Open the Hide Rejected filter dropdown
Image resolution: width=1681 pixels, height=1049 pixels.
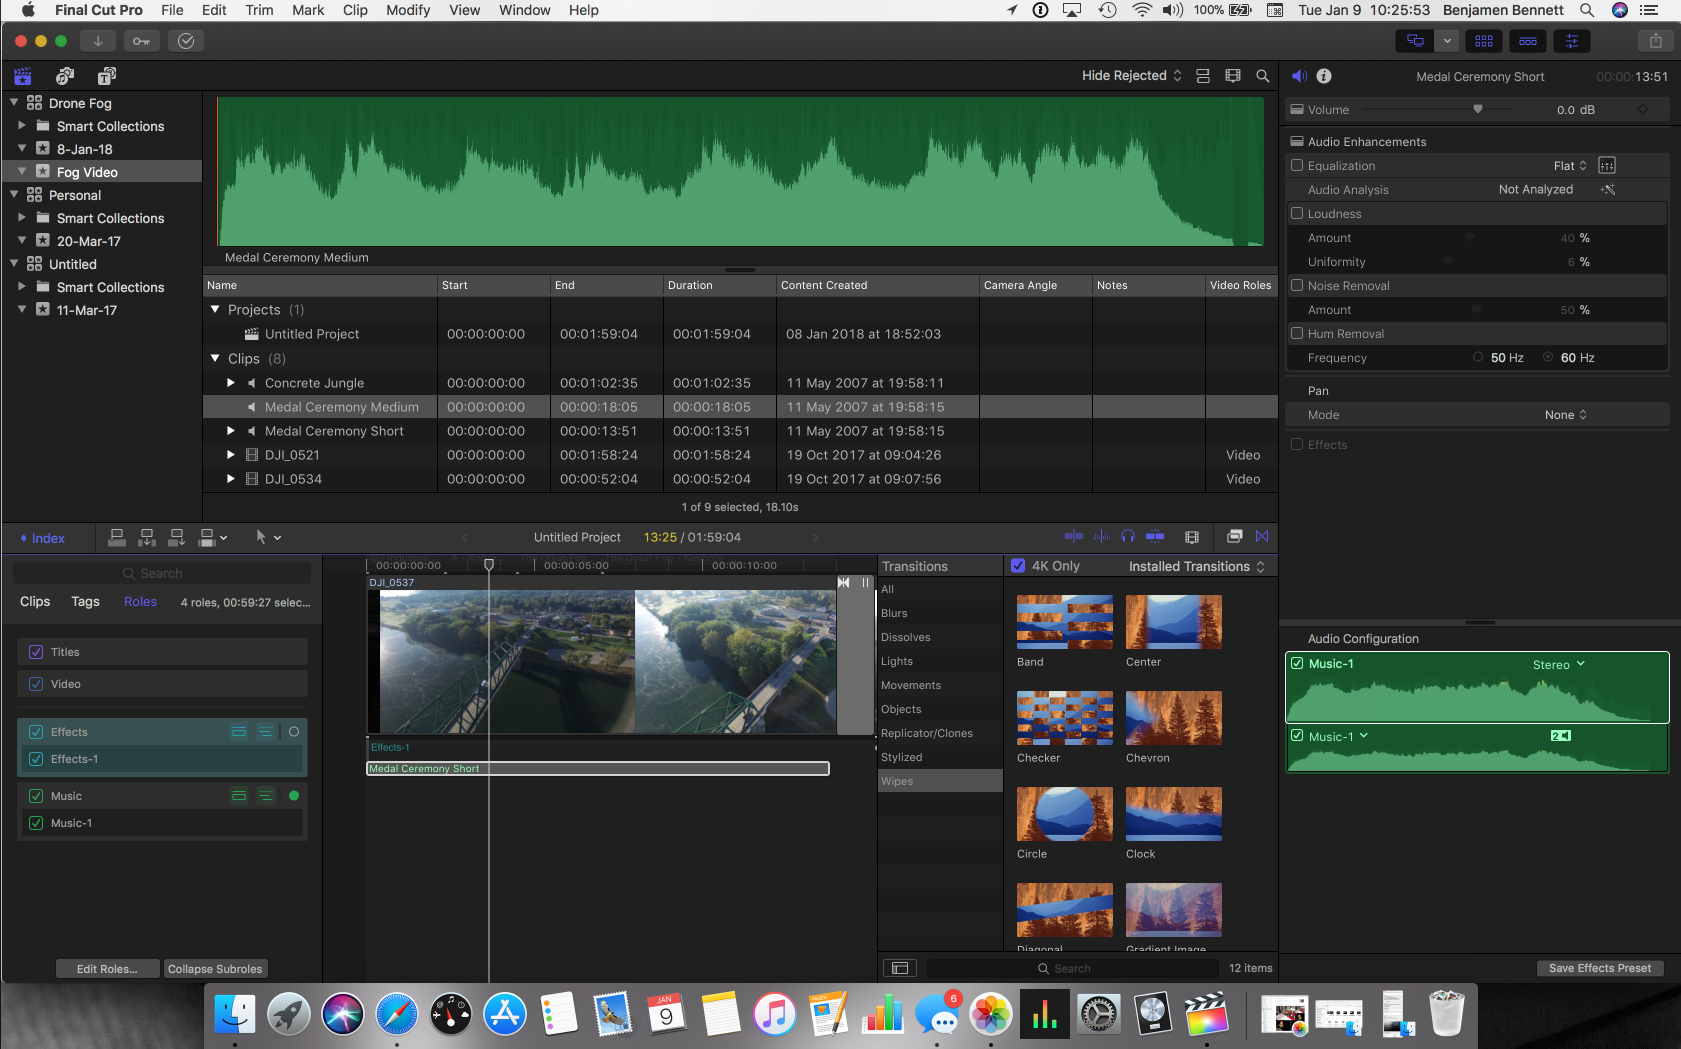tap(1131, 76)
